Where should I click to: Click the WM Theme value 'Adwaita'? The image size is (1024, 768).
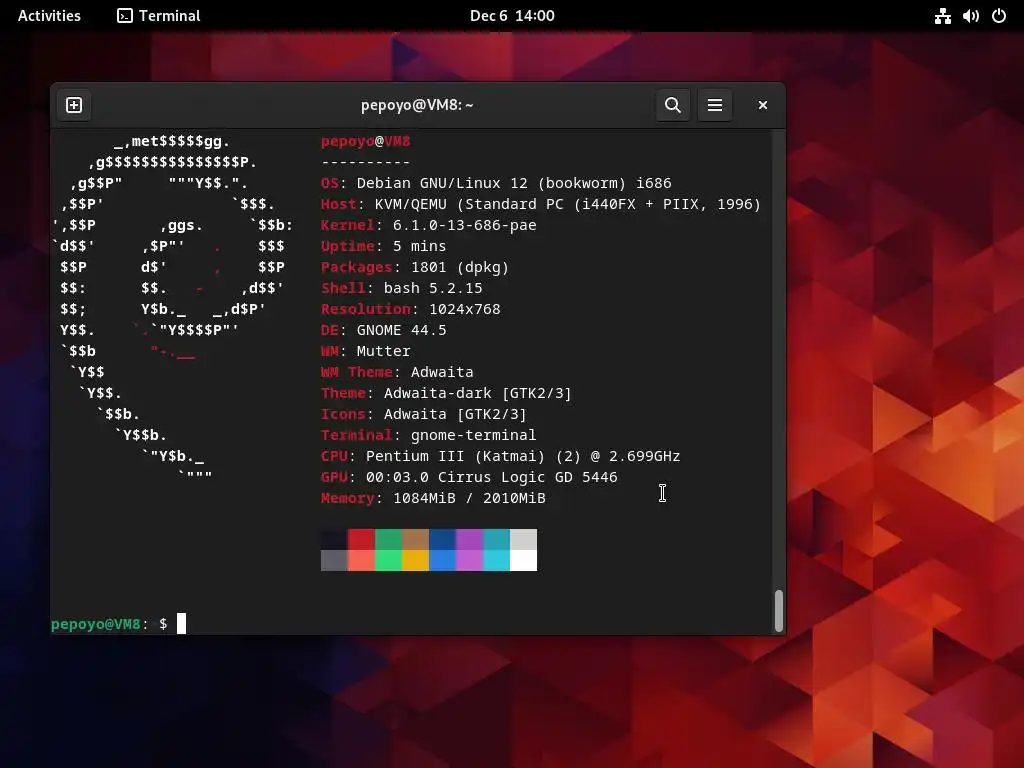(x=442, y=372)
